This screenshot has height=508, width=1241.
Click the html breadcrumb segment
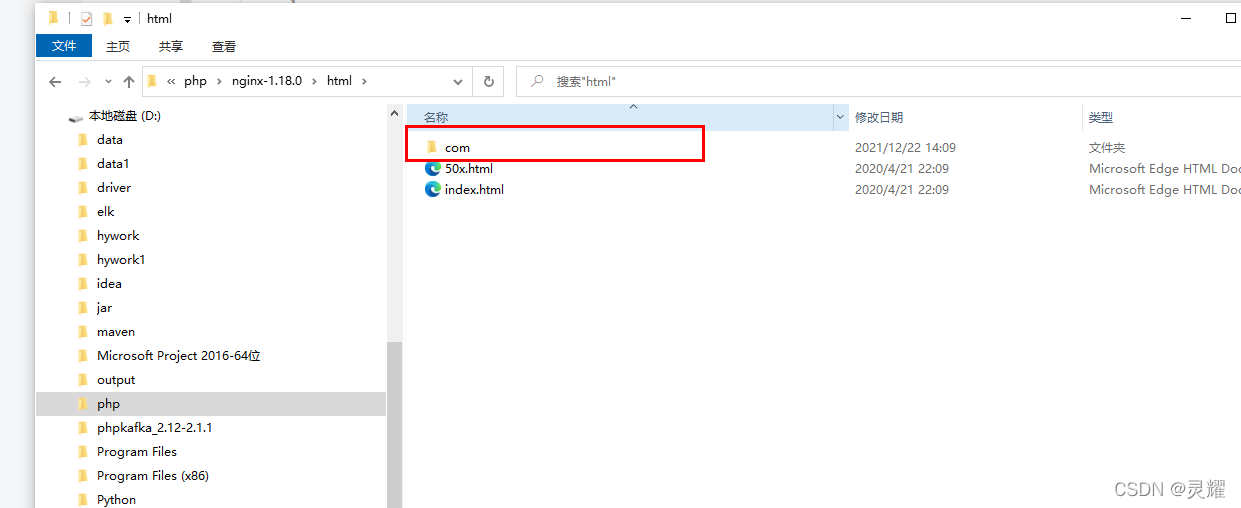coord(339,81)
